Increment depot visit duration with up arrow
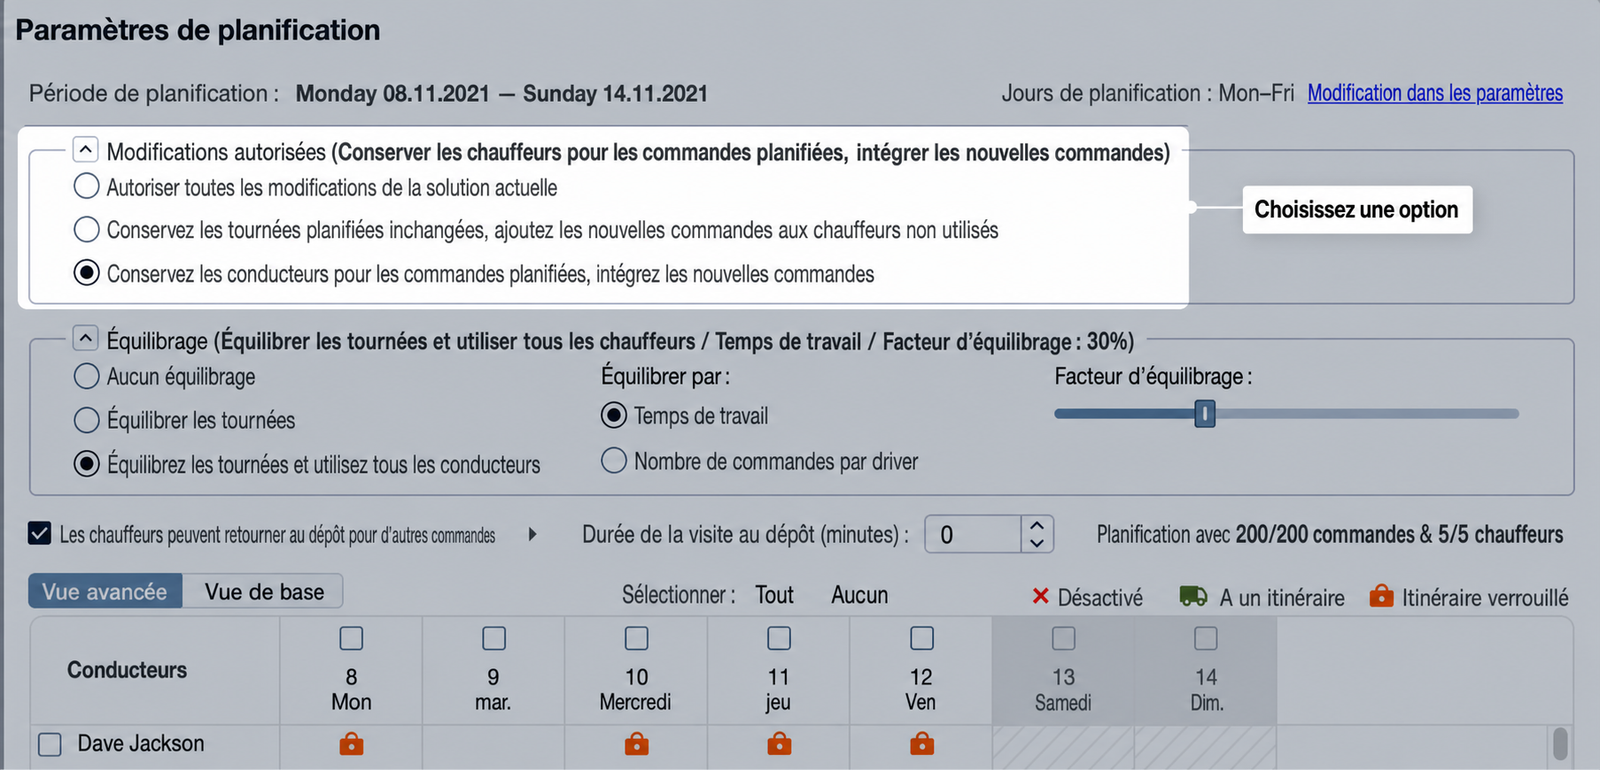Image resolution: width=1600 pixels, height=770 pixels. point(1037,525)
